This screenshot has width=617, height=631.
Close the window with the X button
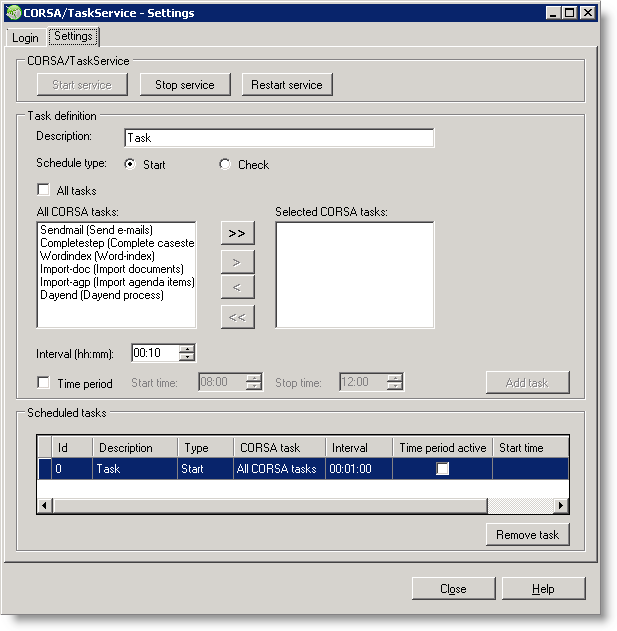(x=588, y=13)
